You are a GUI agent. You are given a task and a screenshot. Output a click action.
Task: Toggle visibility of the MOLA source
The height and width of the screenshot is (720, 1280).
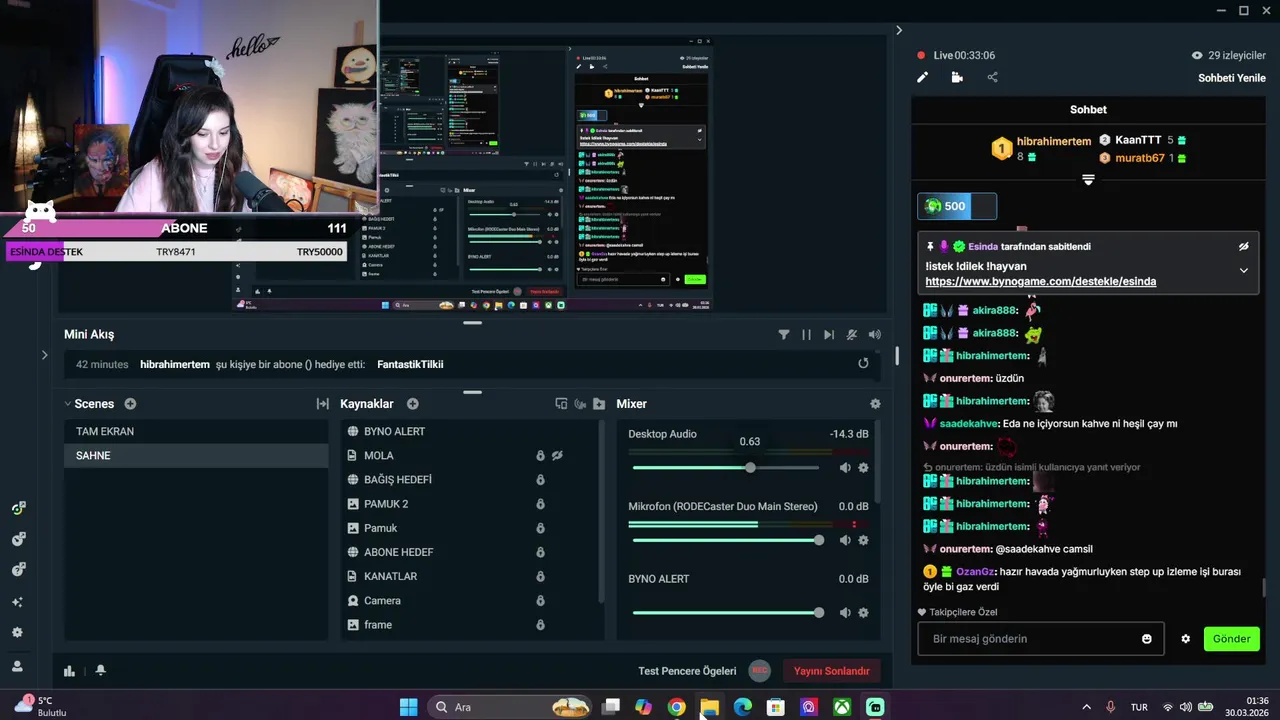(x=558, y=456)
